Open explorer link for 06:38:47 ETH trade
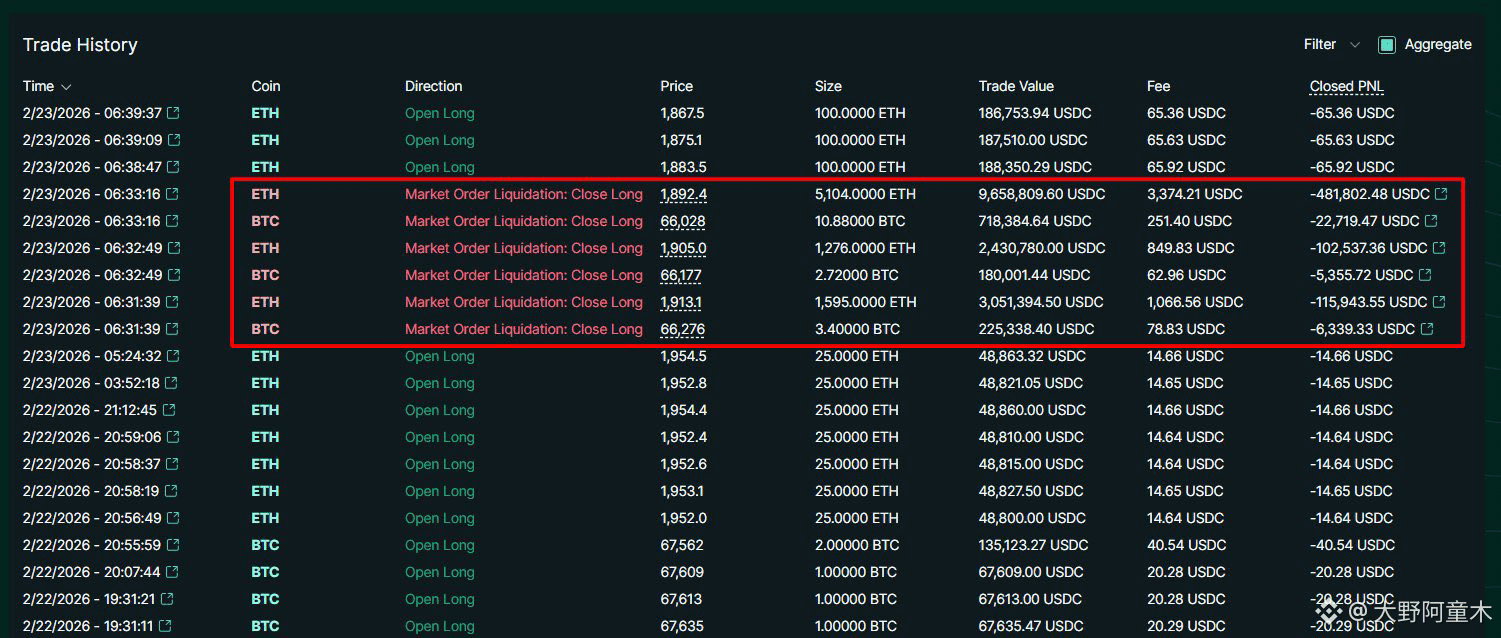The width and height of the screenshot is (1501, 638). tap(174, 167)
